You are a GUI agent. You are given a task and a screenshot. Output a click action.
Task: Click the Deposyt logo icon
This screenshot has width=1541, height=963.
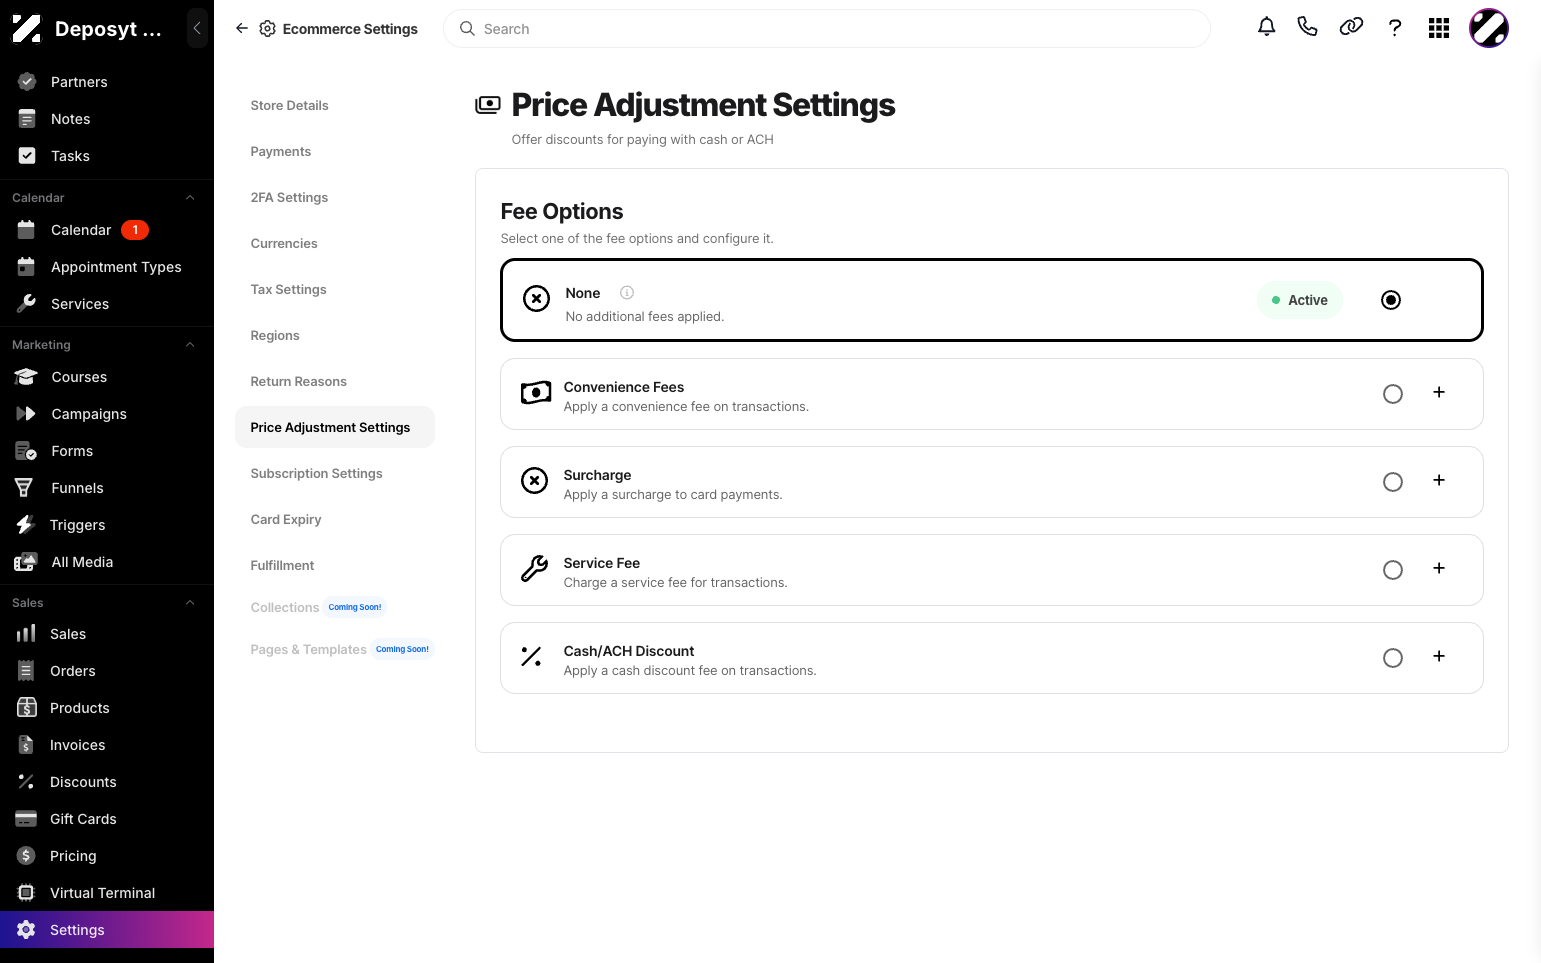27,28
